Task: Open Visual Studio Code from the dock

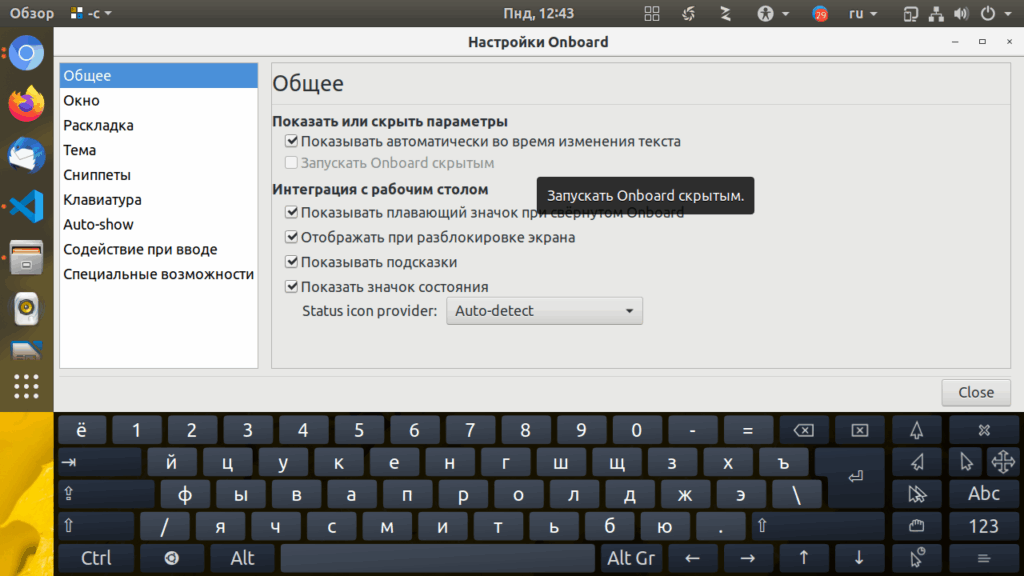Action: [26, 206]
